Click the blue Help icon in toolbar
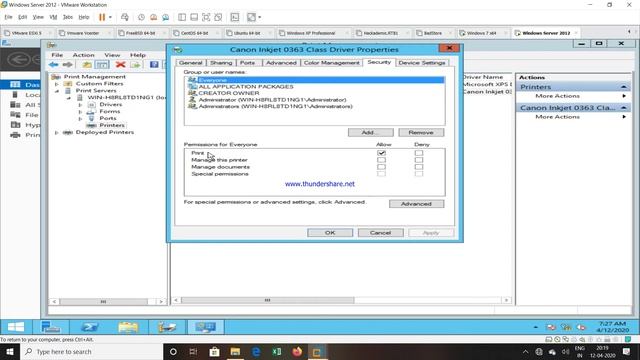The image size is (640, 360). tap(154, 64)
